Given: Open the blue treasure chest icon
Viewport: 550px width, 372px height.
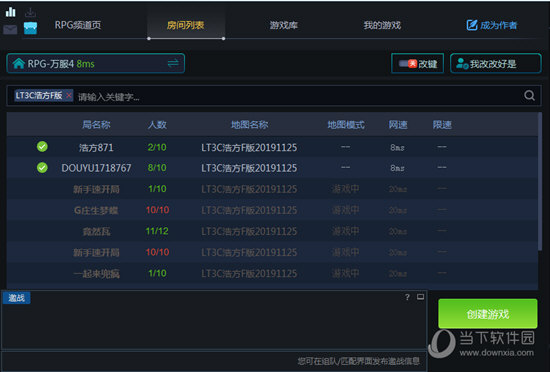Looking at the screenshot, I should pos(31,28).
